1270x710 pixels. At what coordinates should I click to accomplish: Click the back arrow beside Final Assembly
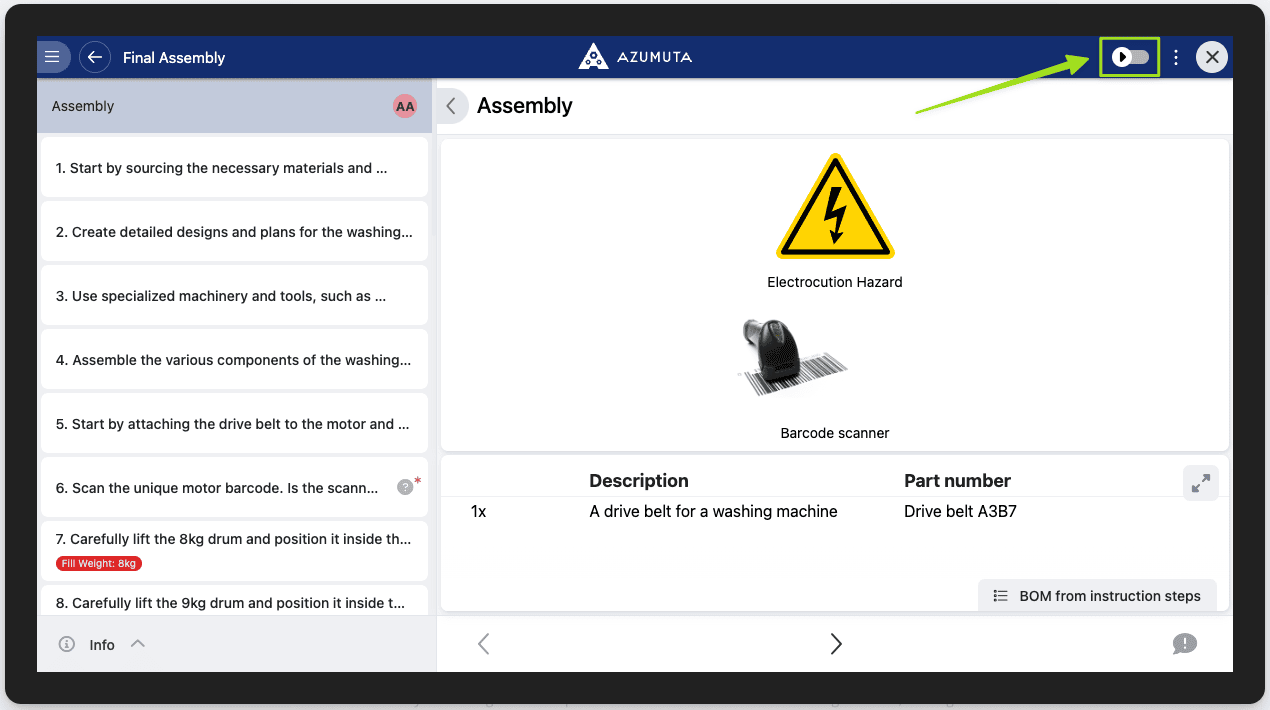coord(95,57)
